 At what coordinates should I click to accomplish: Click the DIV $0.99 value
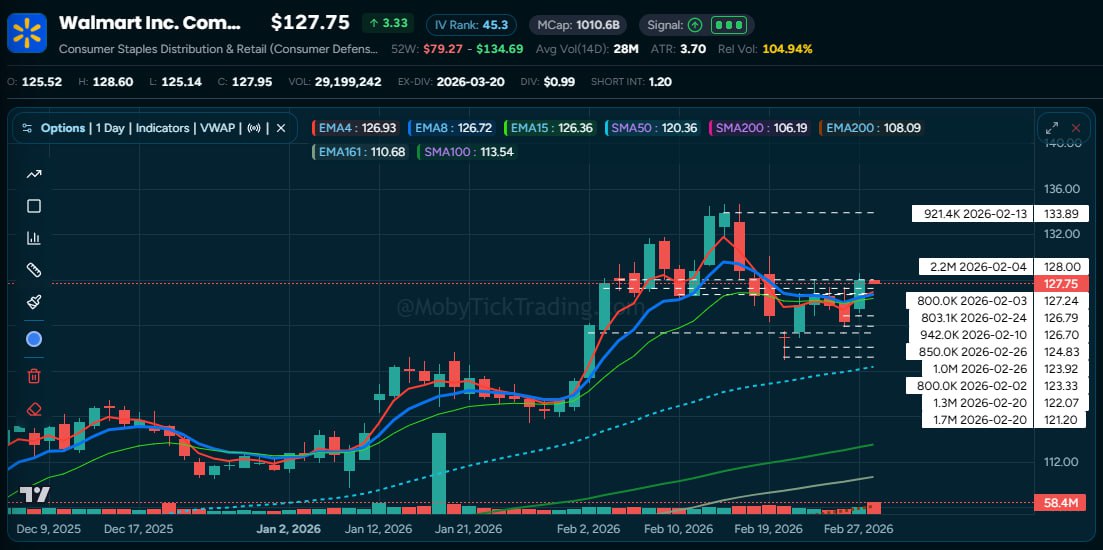tap(559, 82)
